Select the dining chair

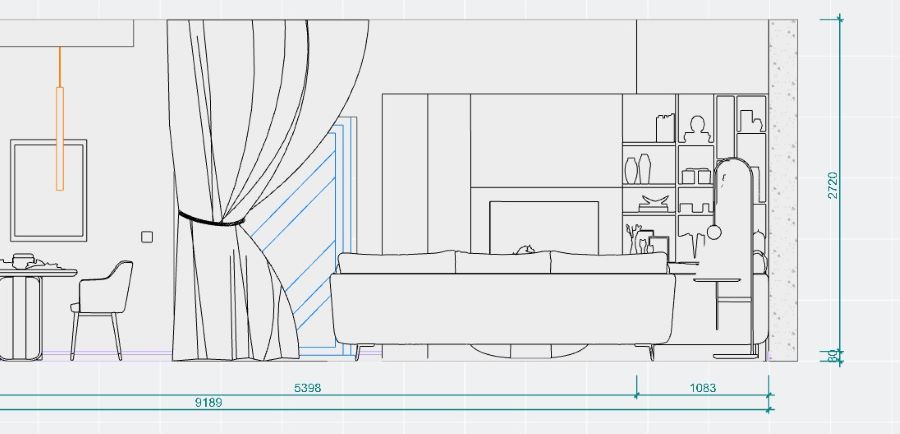[102, 310]
